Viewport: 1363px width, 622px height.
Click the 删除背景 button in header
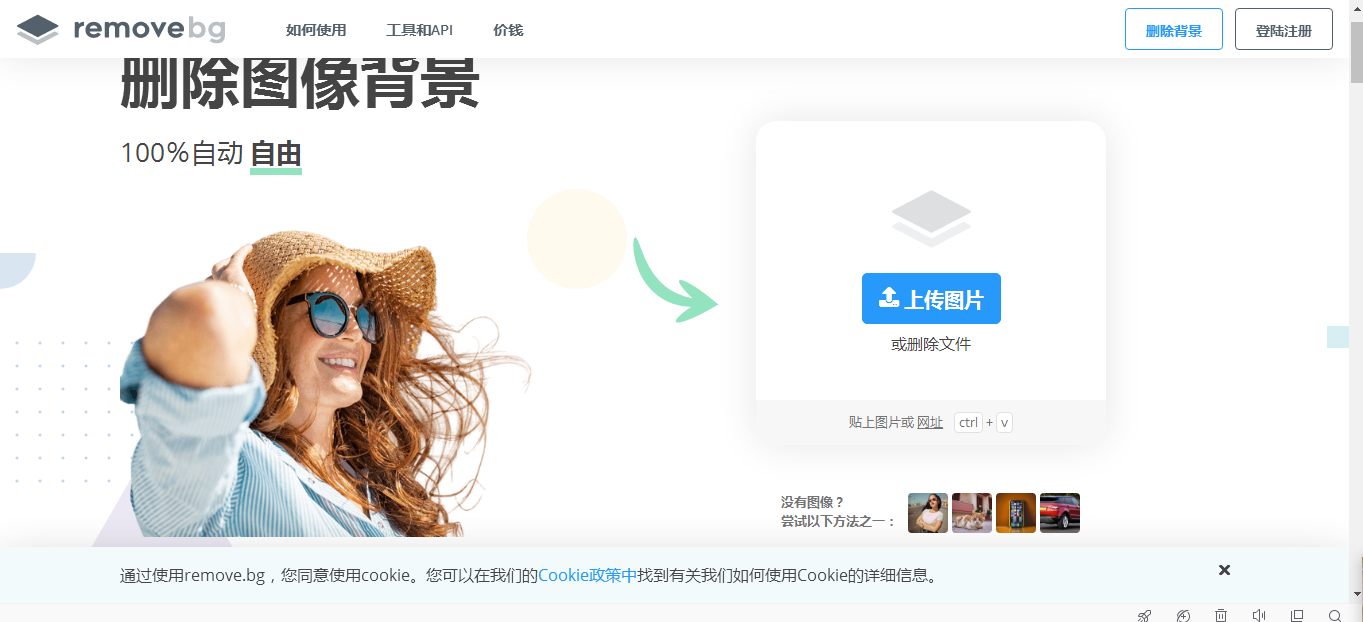click(1174, 29)
